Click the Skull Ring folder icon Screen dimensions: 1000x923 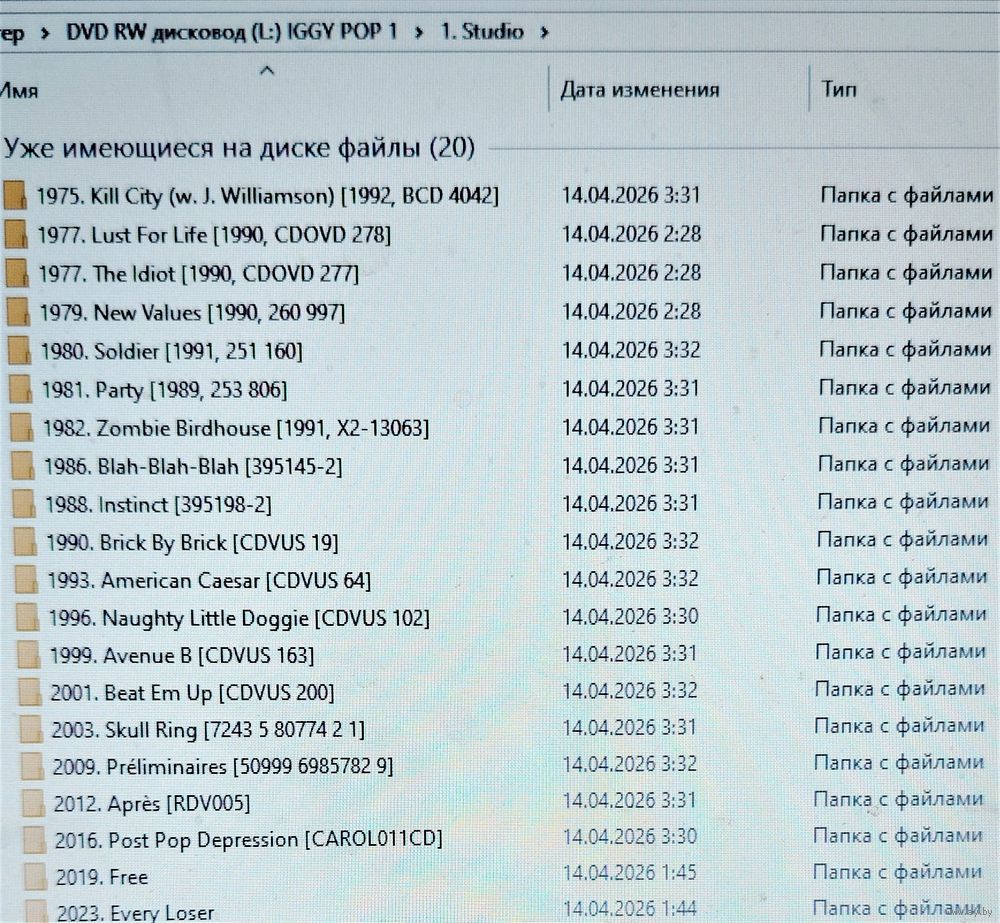pyautogui.click(x=32, y=730)
